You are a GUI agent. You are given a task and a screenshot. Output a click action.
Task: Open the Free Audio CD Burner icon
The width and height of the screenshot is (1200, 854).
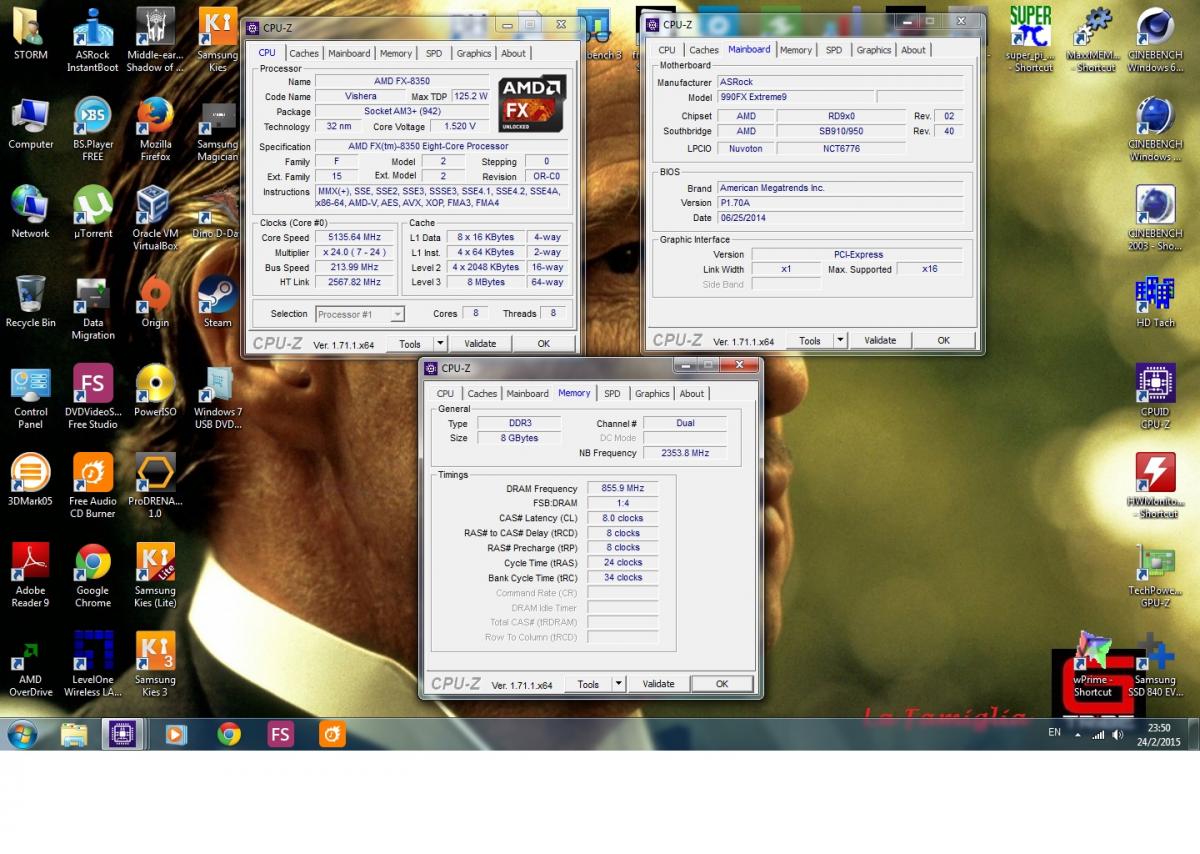(x=93, y=486)
